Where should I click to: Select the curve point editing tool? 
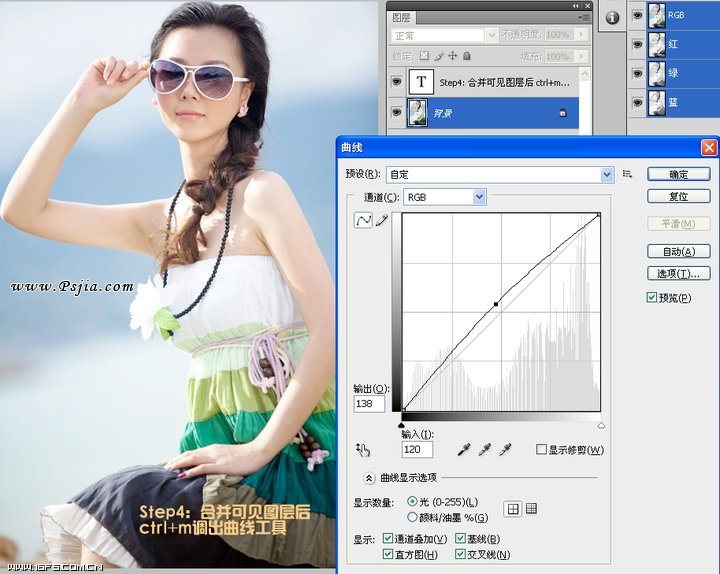click(363, 220)
